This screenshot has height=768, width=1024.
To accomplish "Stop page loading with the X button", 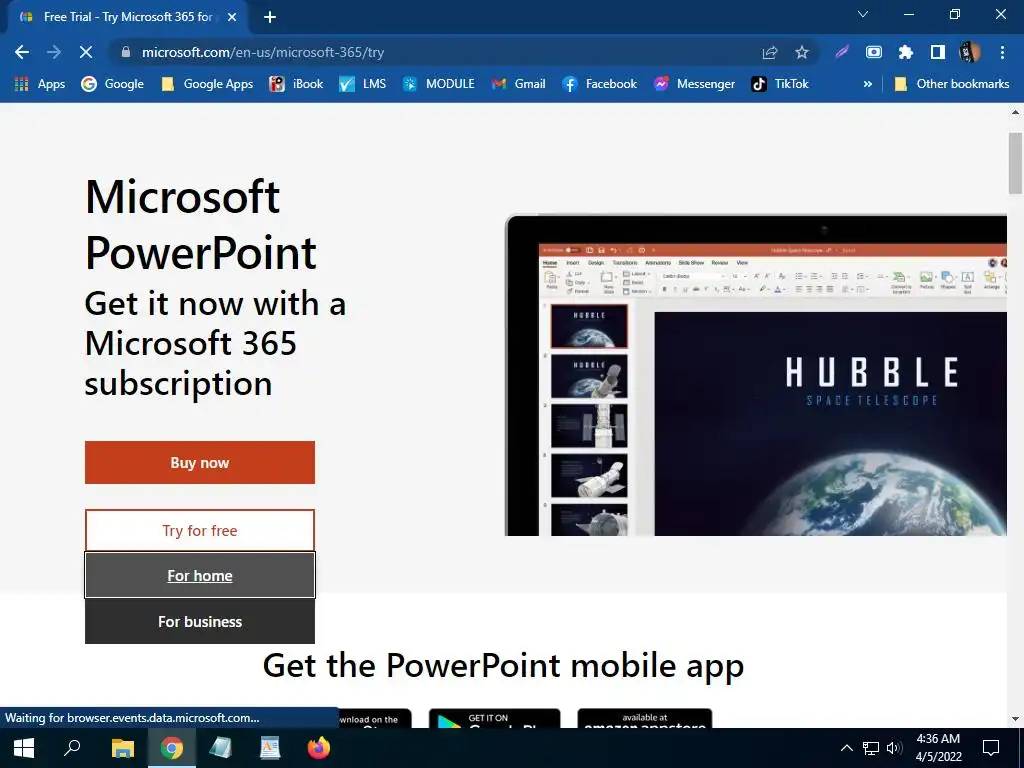I will tap(86, 52).
